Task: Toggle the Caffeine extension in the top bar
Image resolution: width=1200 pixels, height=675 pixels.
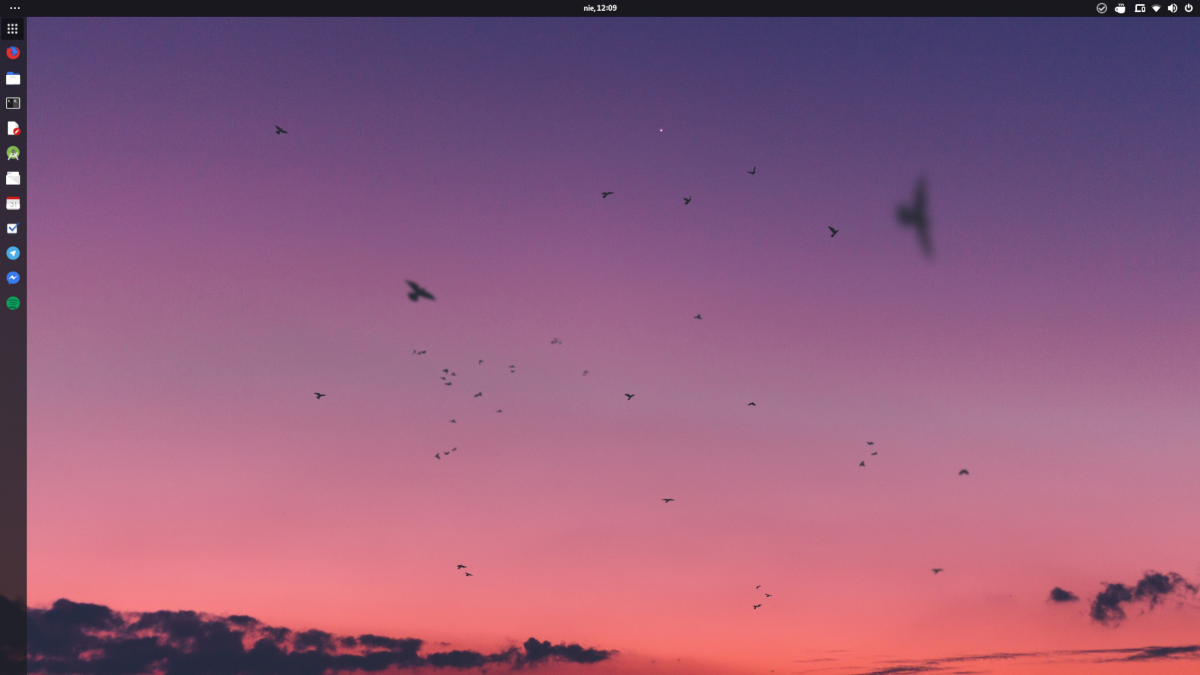Action: [1120, 8]
